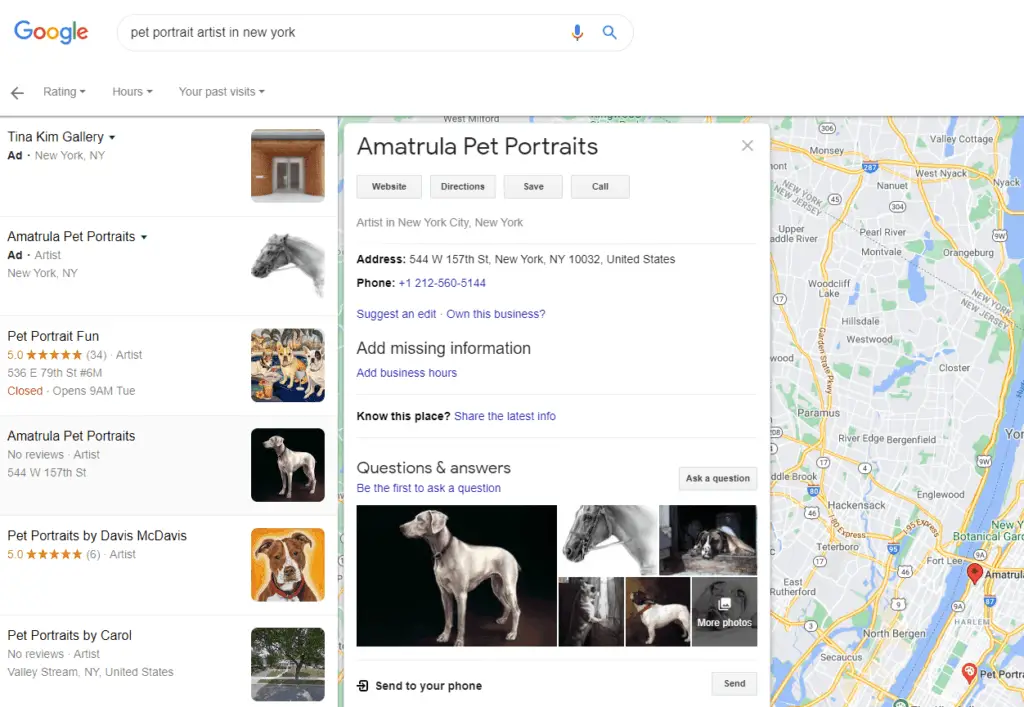1024x707 pixels.
Task: Open the horse sketch thumbnail in the Amatrula ad
Action: click(x=287, y=266)
